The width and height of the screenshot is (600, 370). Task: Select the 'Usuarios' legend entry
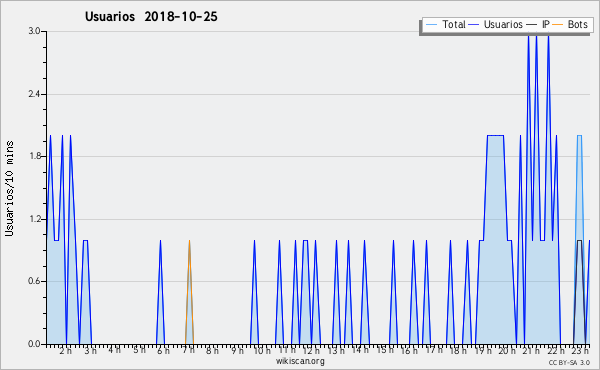tap(503, 24)
